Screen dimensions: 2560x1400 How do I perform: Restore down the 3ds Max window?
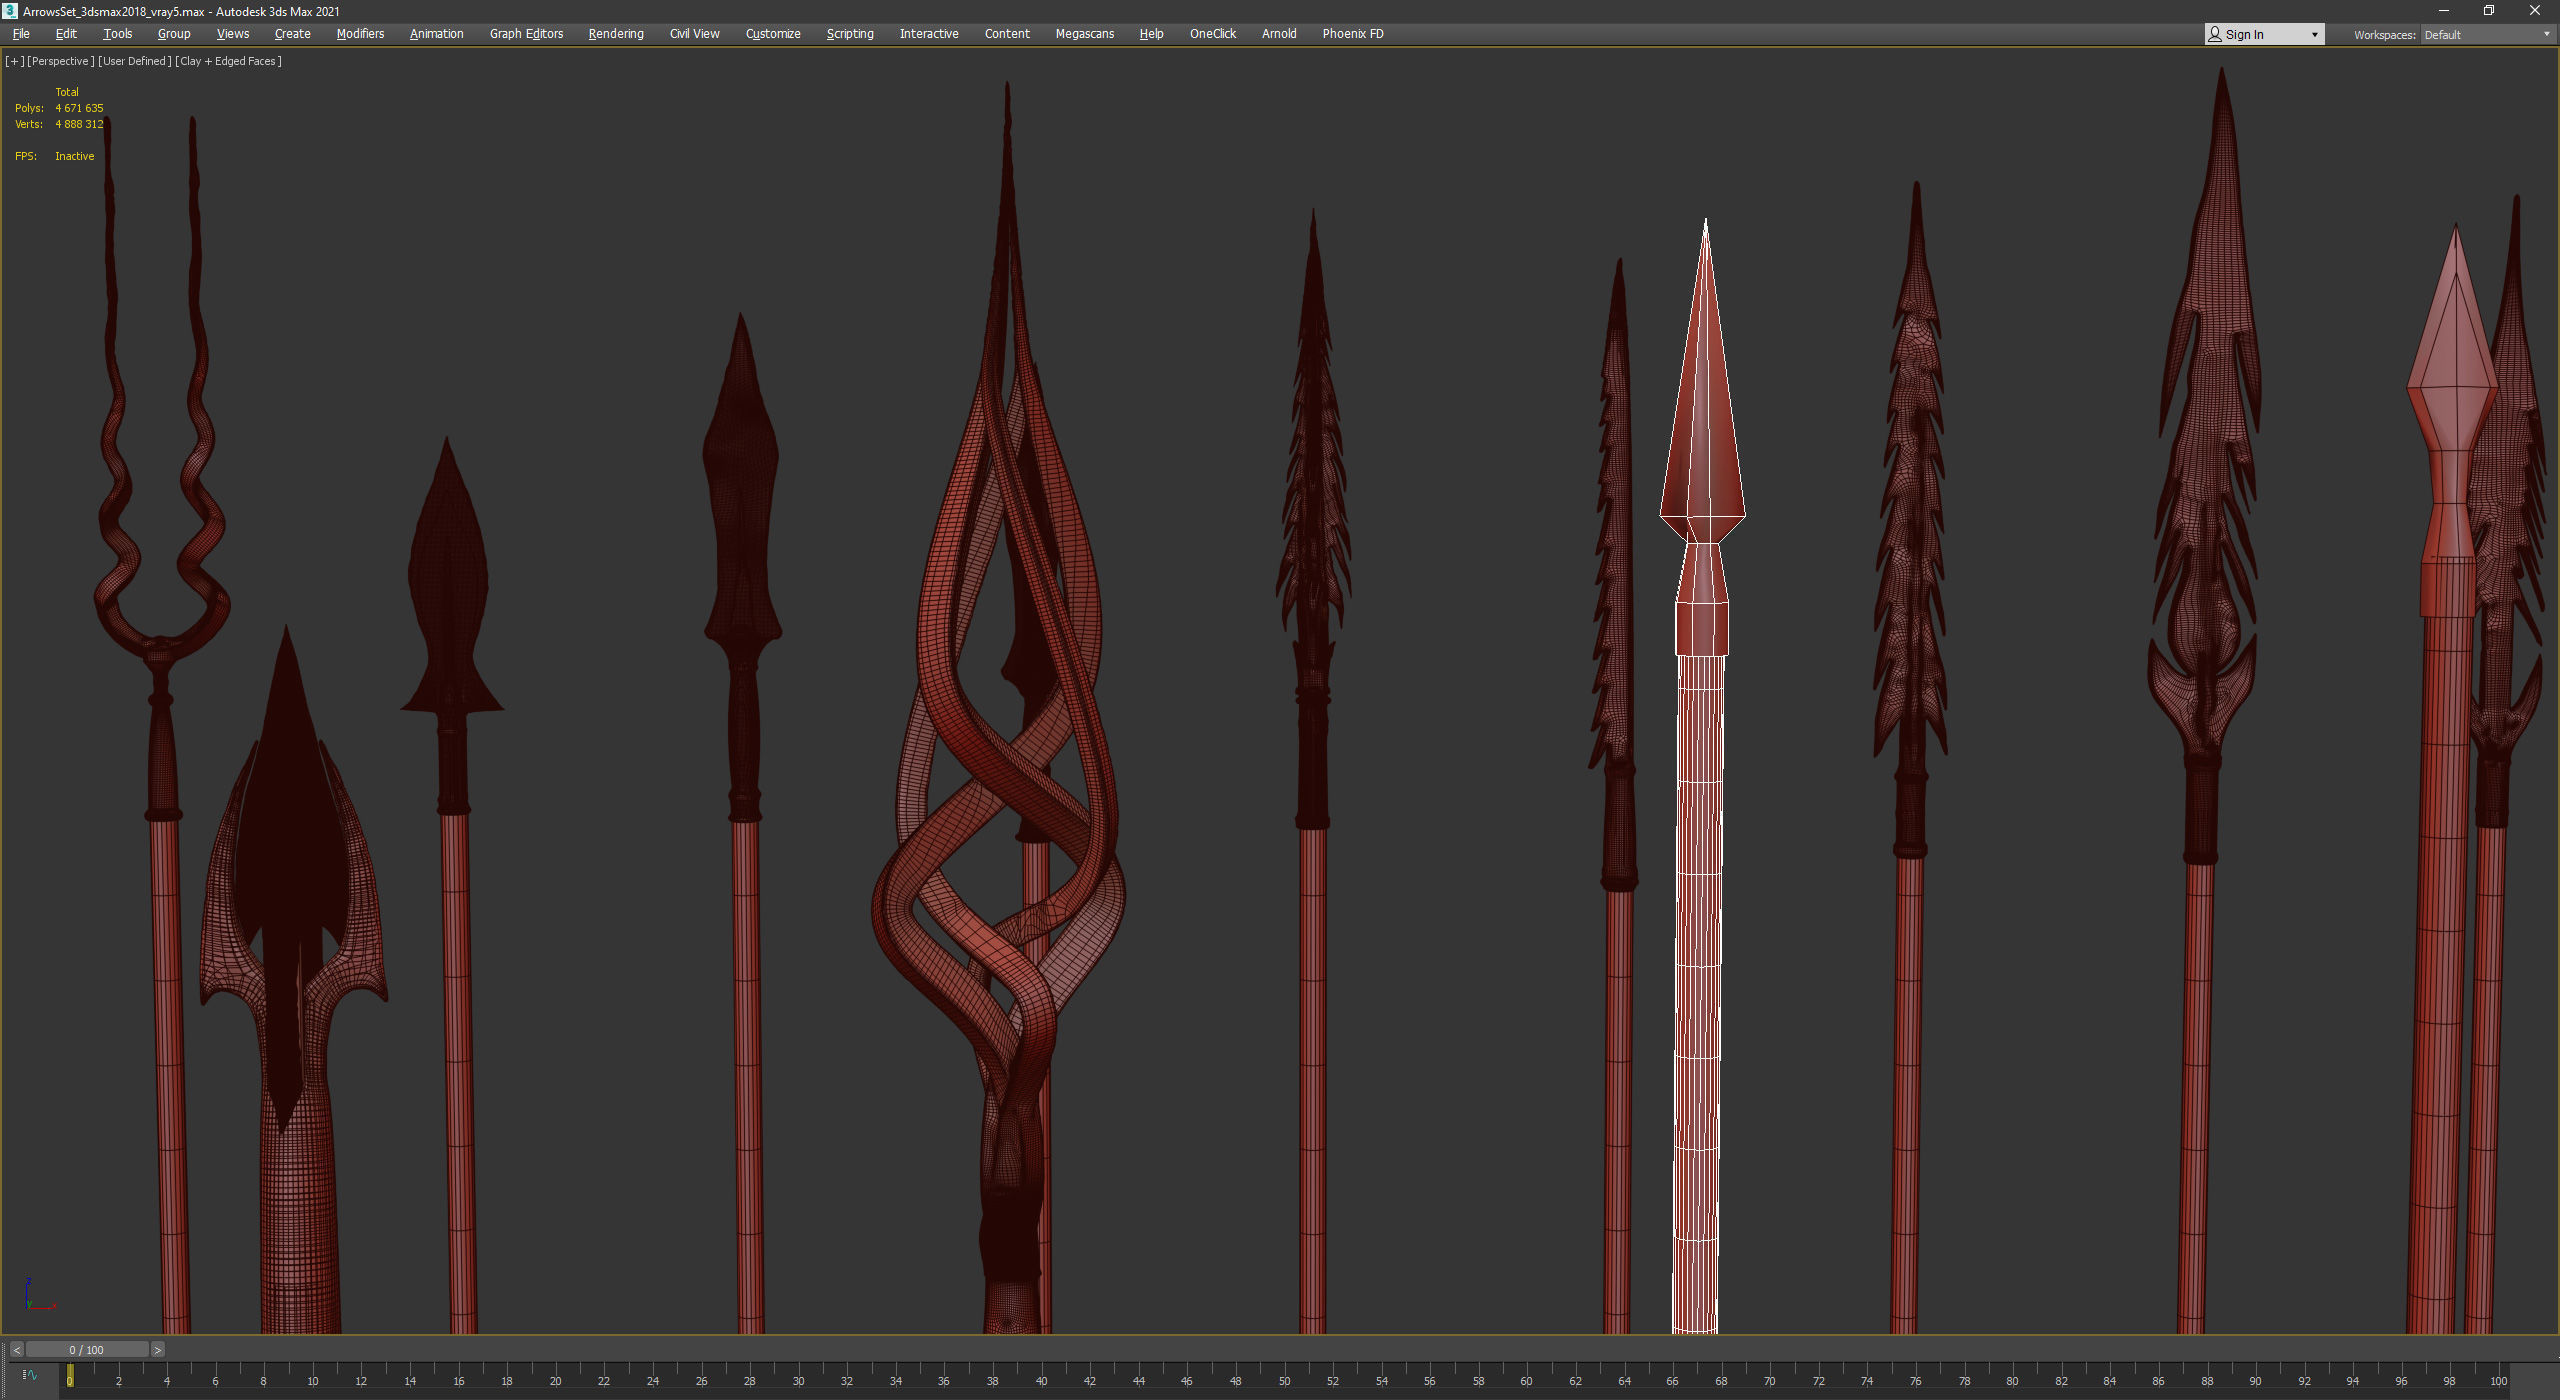2489,11
